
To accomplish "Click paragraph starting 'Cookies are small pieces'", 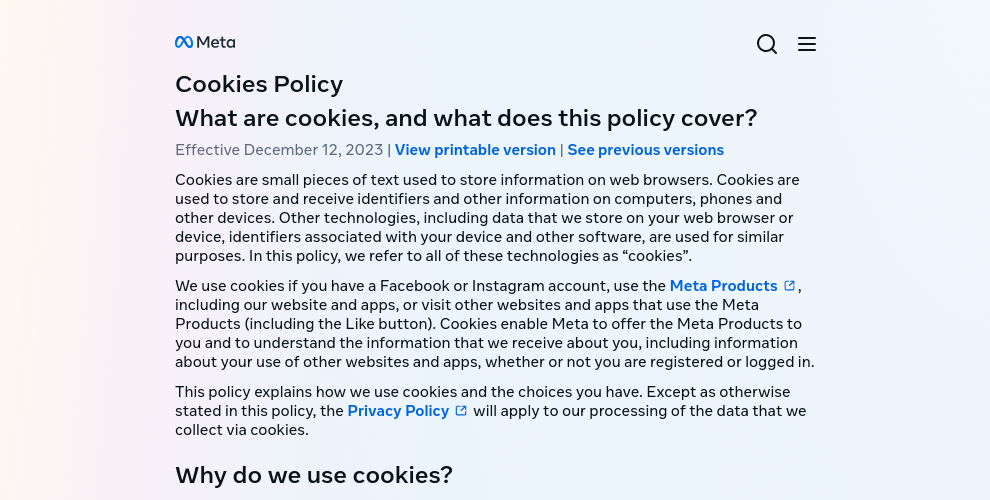I will (487, 218).
